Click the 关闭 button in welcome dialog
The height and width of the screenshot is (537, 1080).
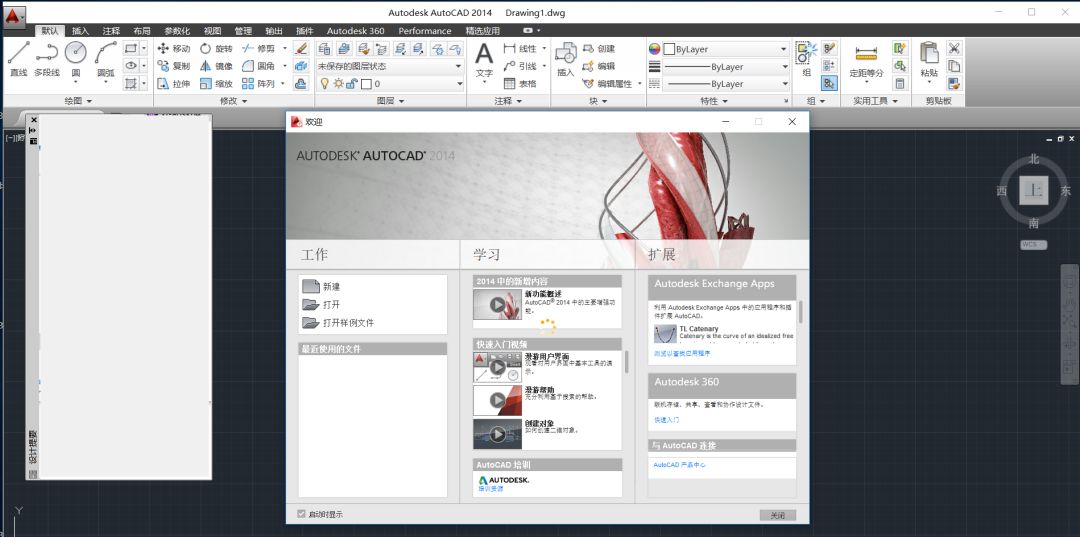point(778,515)
